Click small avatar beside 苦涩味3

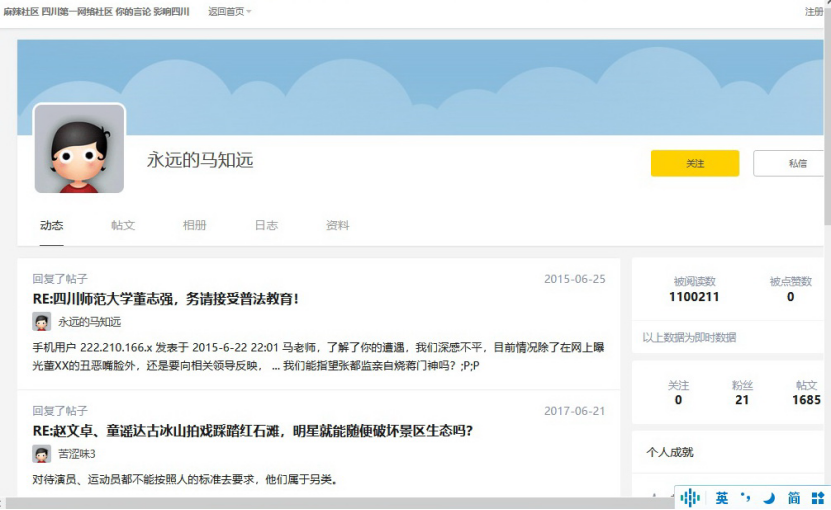point(42,454)
